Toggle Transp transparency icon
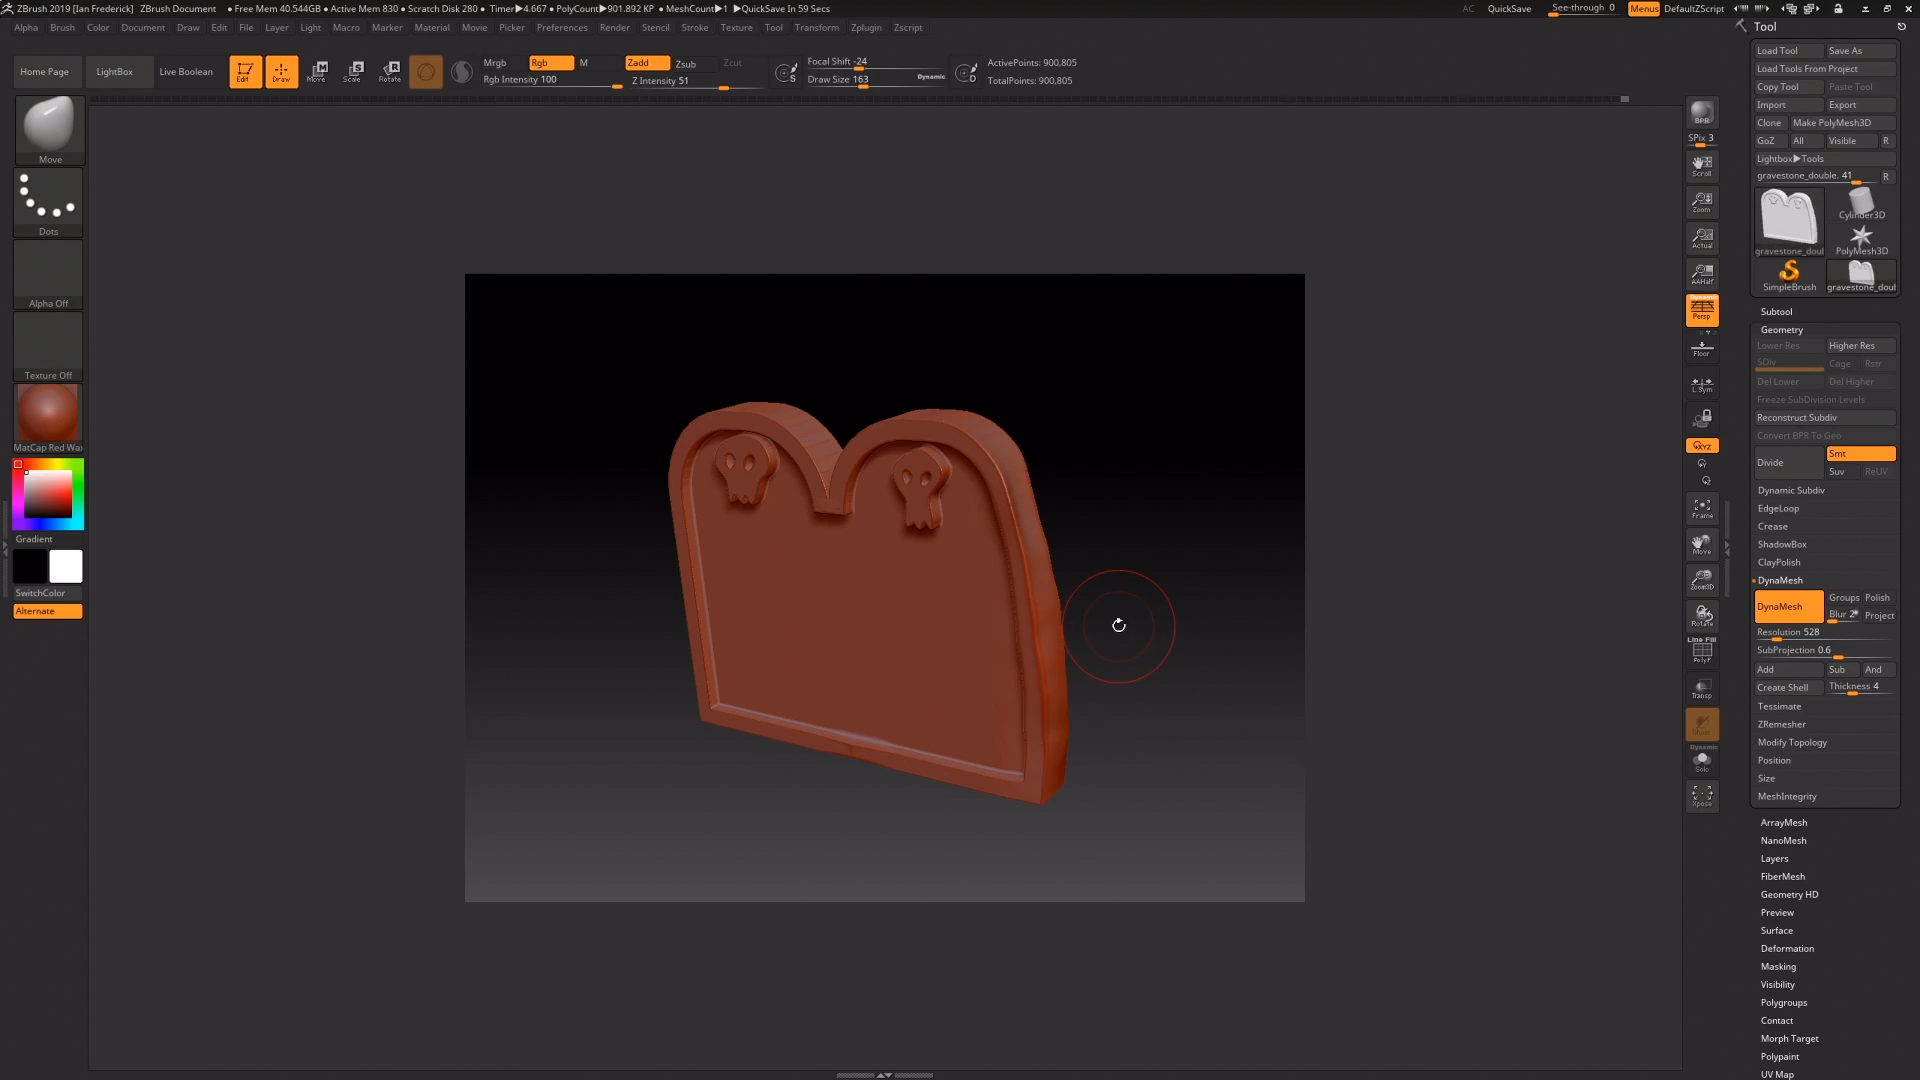Screen dimensions: 1920x1080 [1702, 688]
